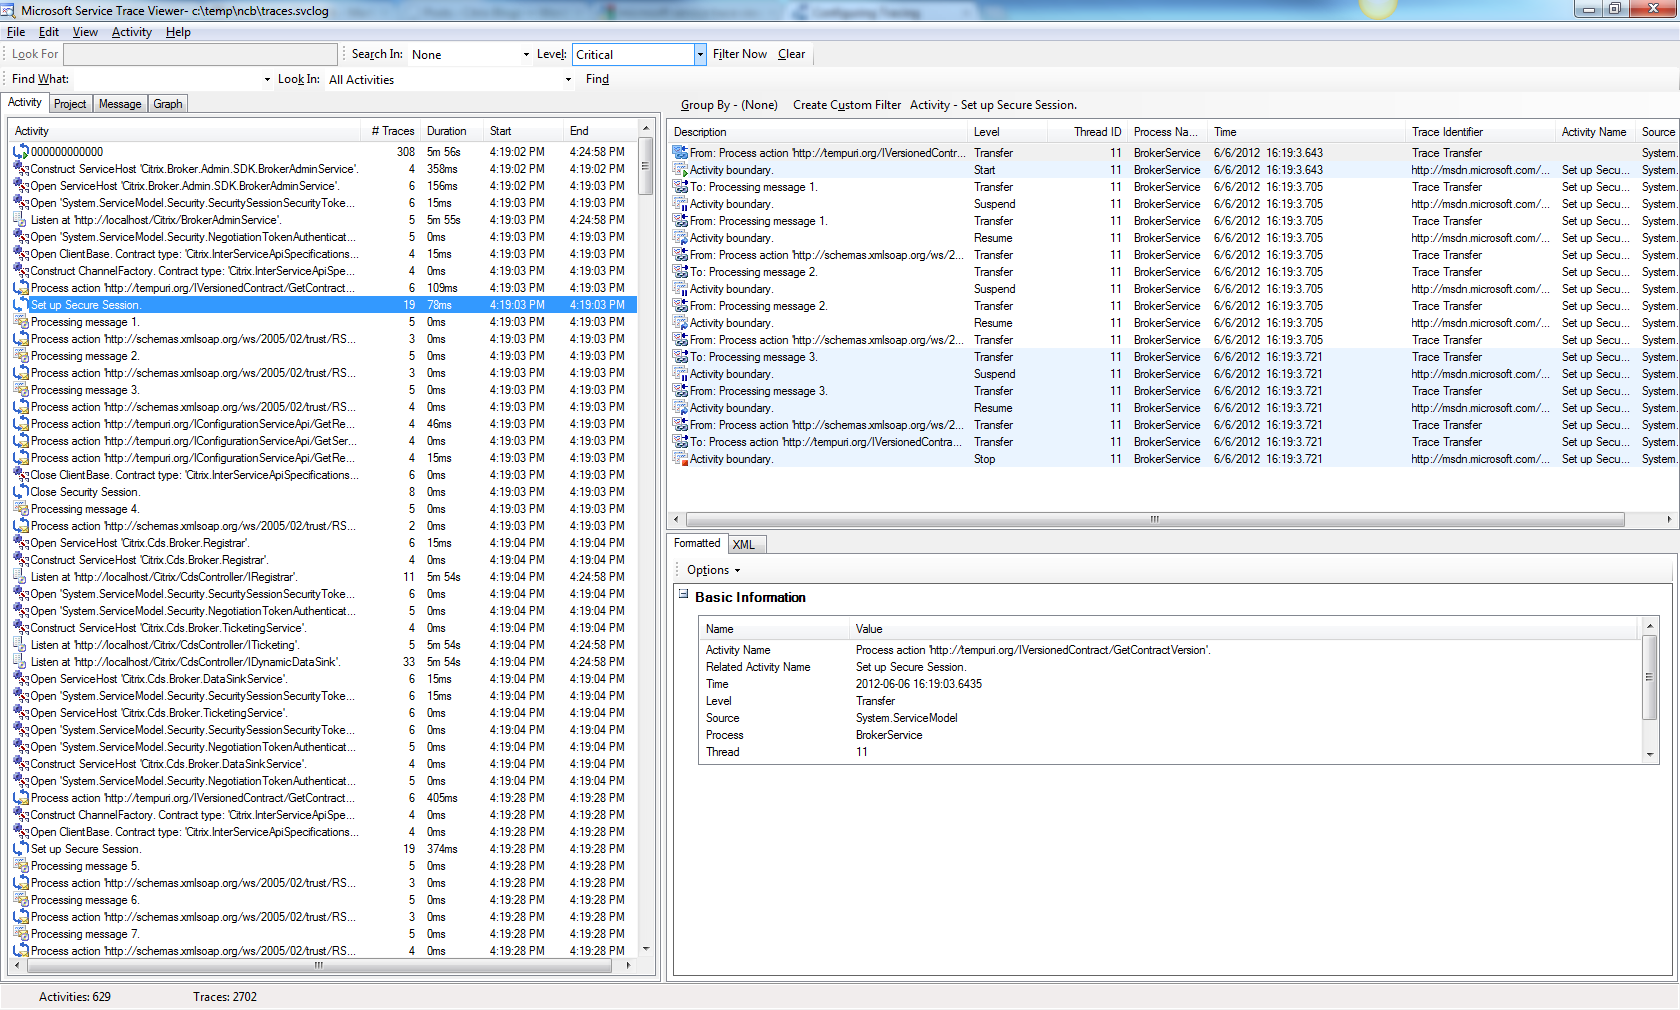The width and height of the screenshot is (1680, 1010).
Task: Switch to the Graph tab
Action: [167, 104]
